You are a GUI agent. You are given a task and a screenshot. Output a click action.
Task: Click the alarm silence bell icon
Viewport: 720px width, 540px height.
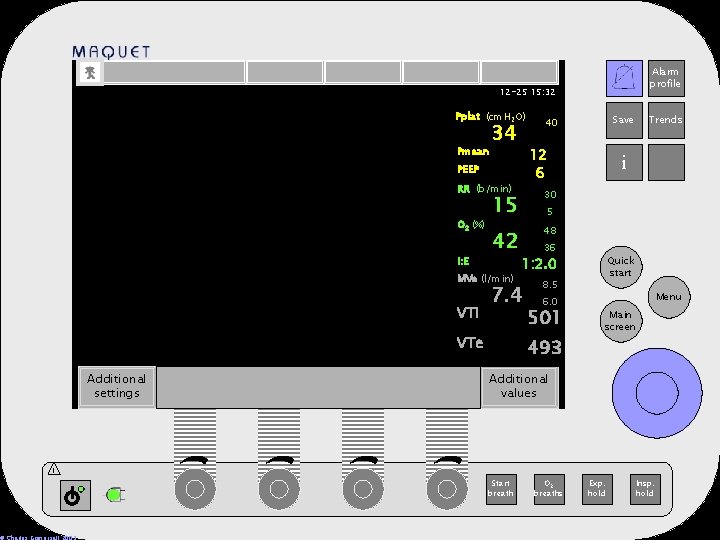[x=624, y=78]
